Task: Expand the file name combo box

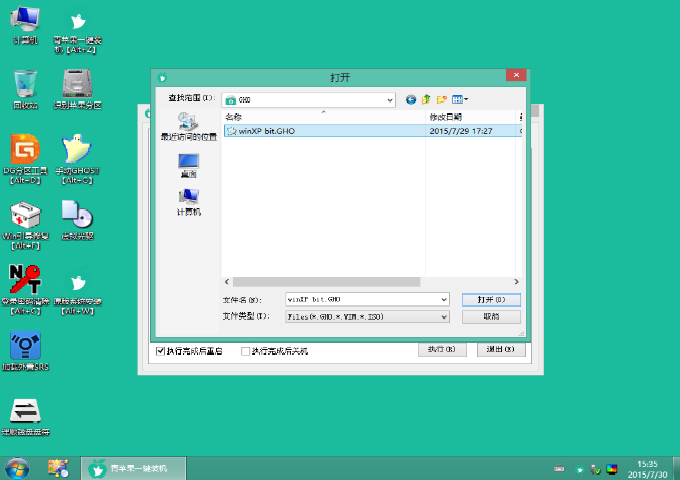Action: [x=444, y=299]
